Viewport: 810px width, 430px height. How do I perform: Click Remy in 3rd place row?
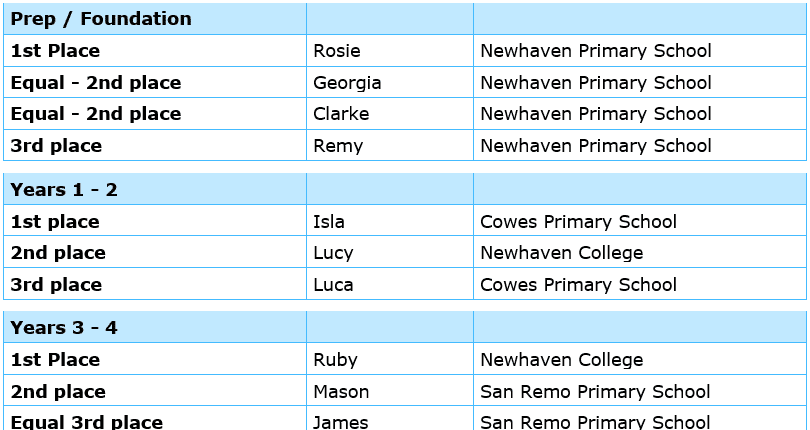(338, 146)
